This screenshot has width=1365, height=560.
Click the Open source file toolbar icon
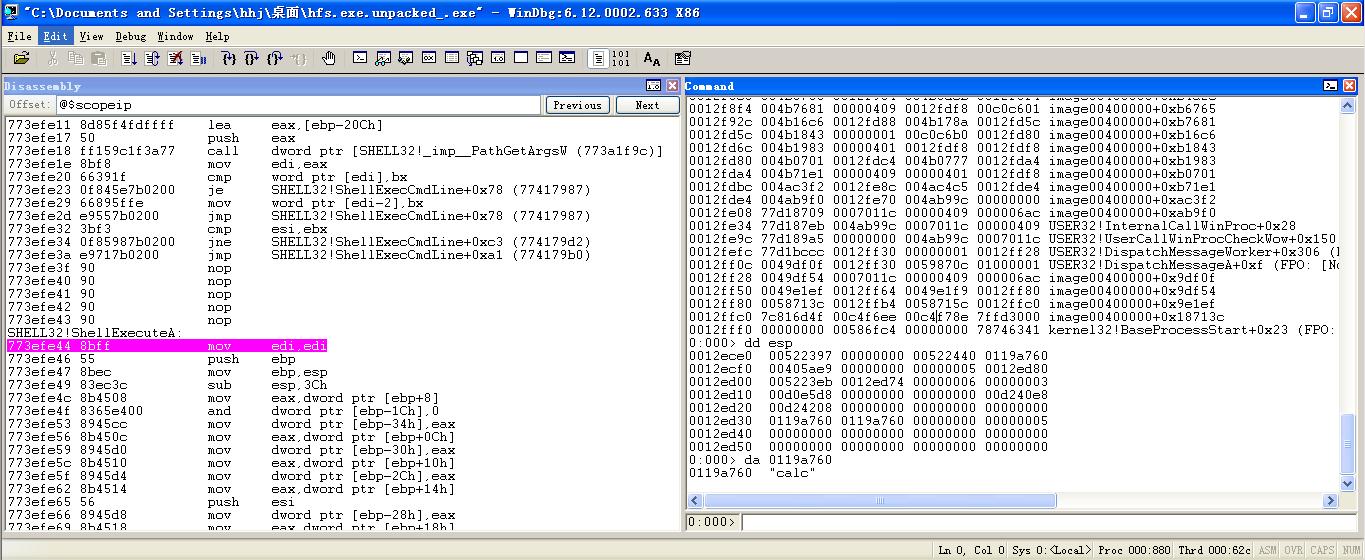pos(21,59)
